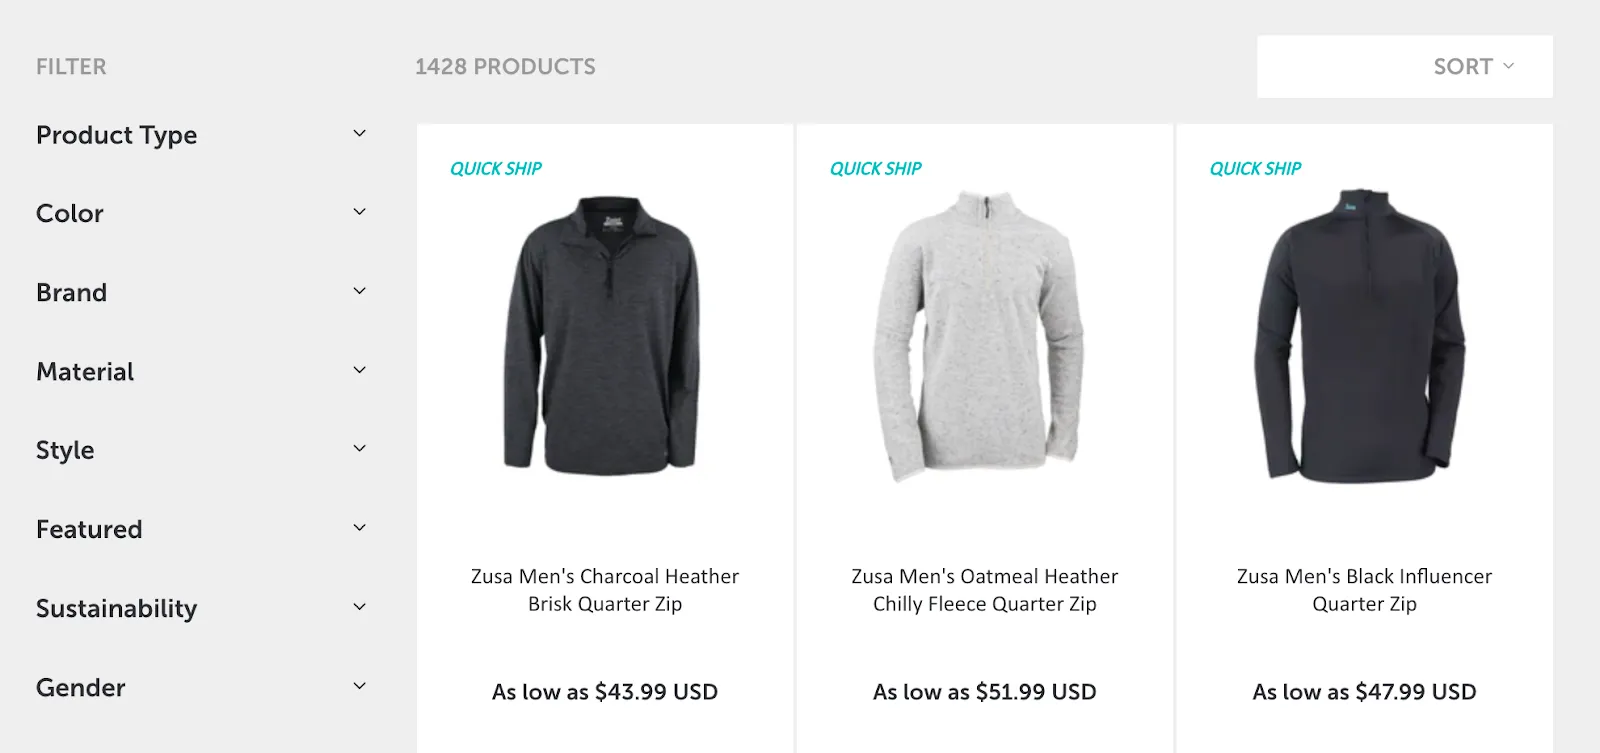
Task: Click the Material filter arrow icon
Action: click(x=359, y=371)
